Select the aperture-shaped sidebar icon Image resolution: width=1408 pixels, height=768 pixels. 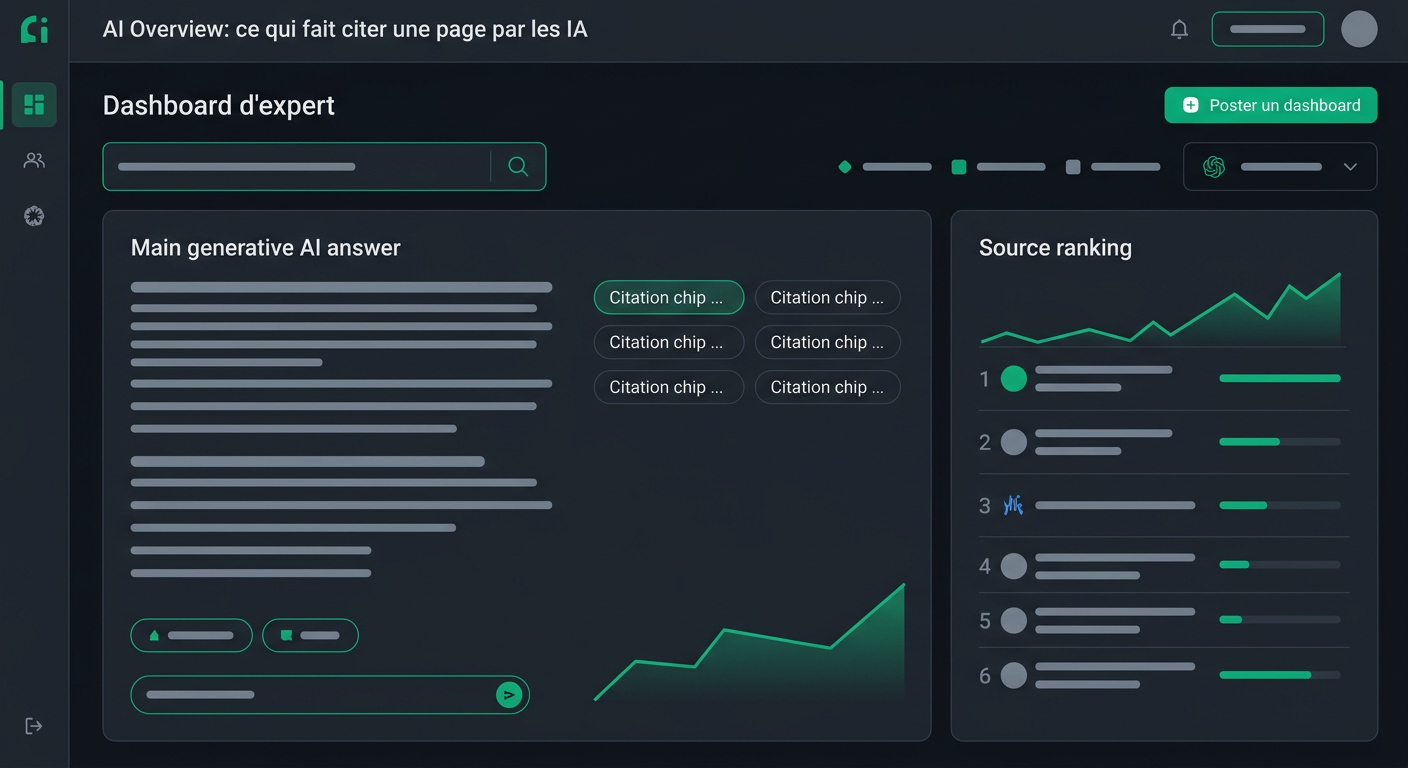(34, 216)
